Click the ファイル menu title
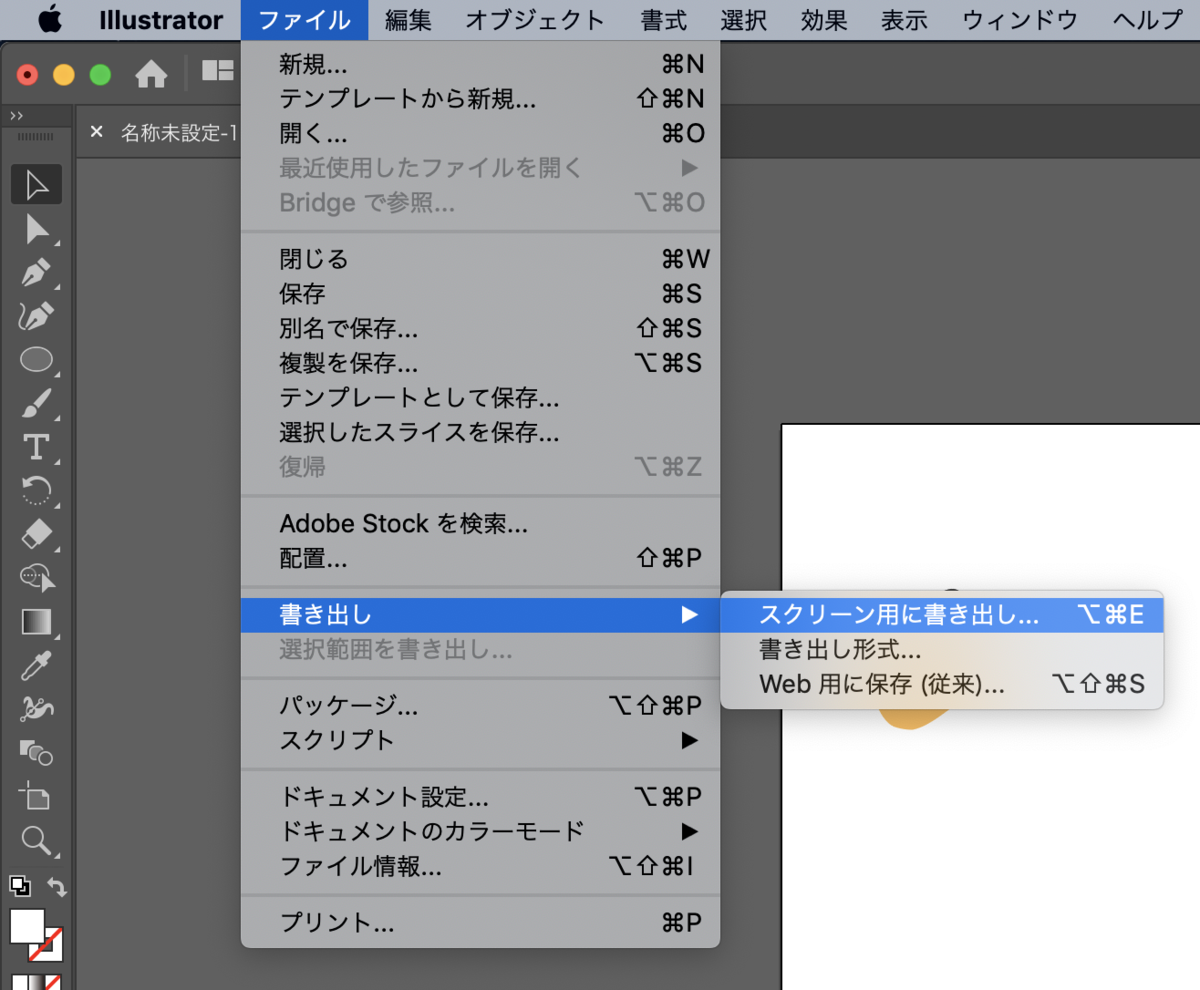This screenshot has width=1200, height=990. click(304, 20)
